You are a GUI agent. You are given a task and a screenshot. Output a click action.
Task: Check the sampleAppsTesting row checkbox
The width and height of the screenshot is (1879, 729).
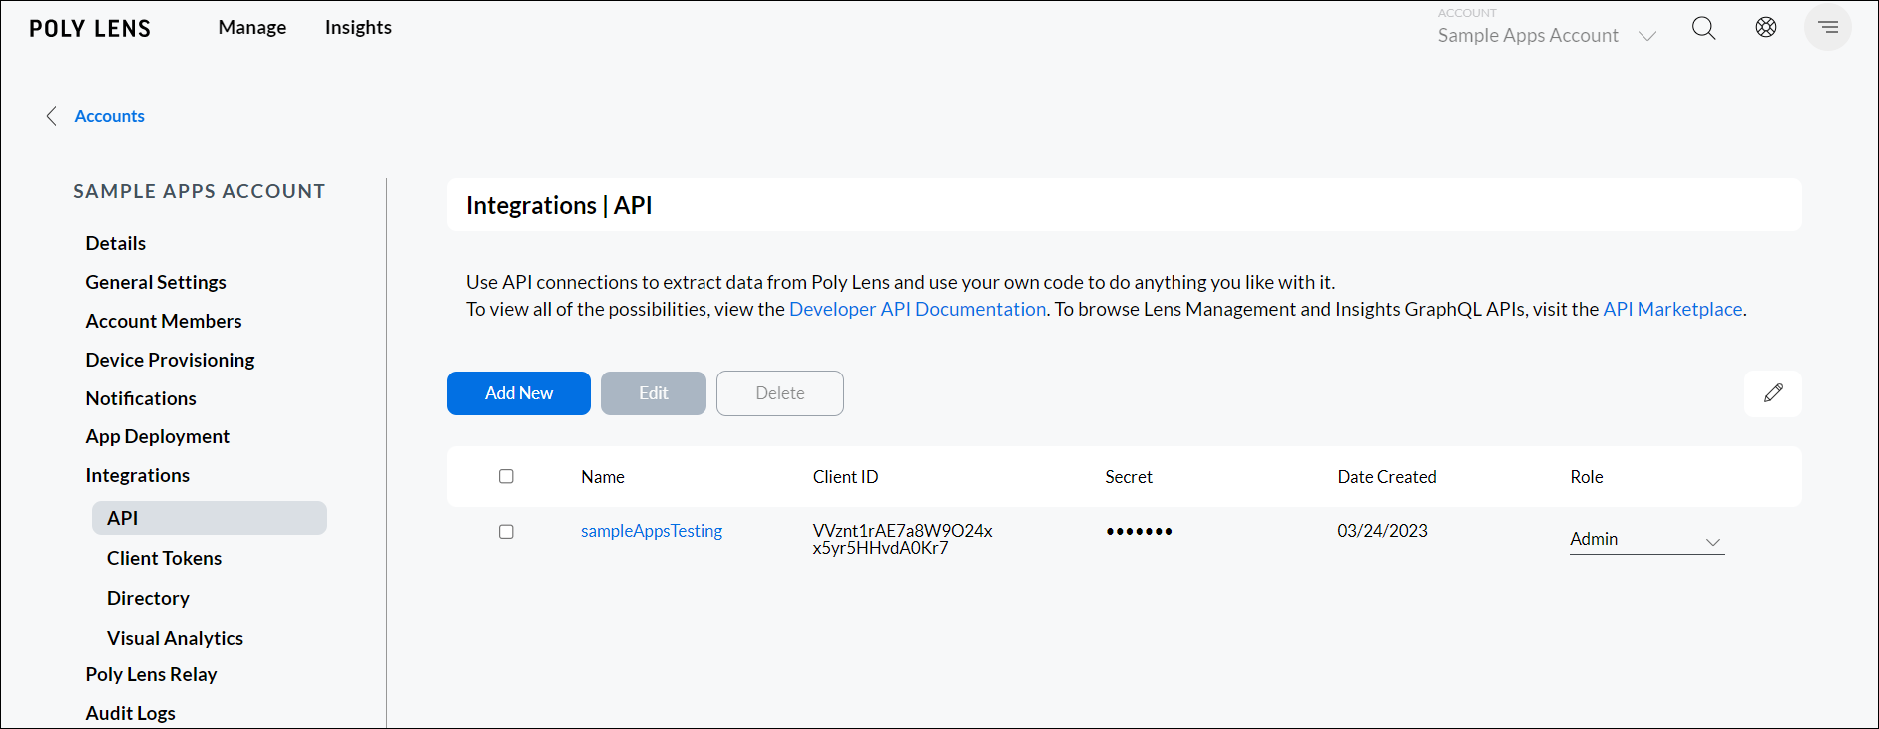pyautogui.click(x=506, y=532)
